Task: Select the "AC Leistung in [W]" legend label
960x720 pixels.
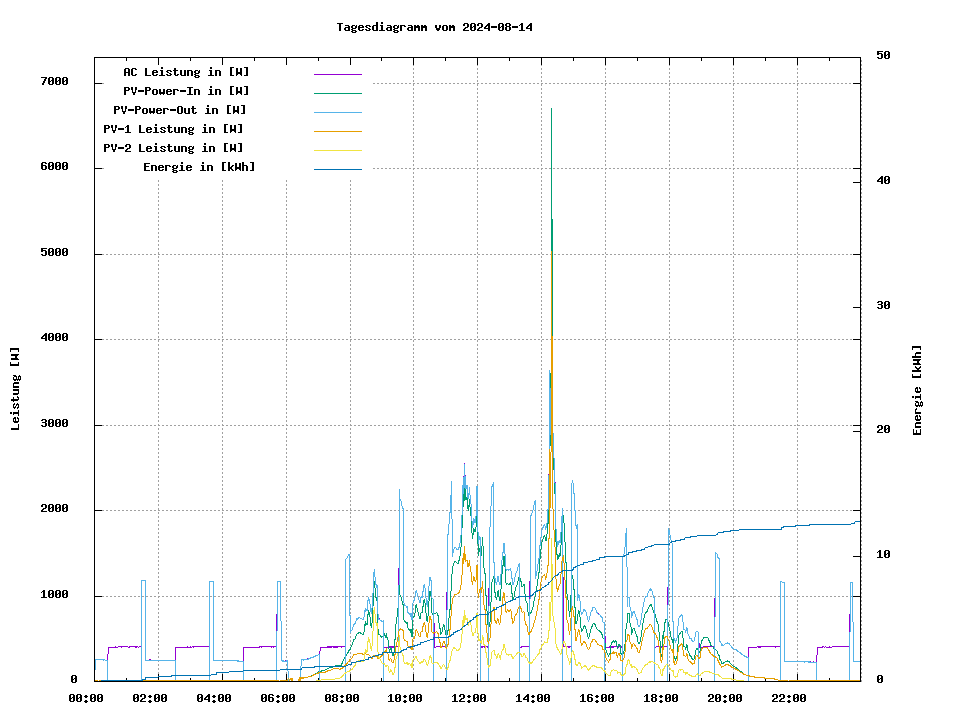Action: (186, 72)
